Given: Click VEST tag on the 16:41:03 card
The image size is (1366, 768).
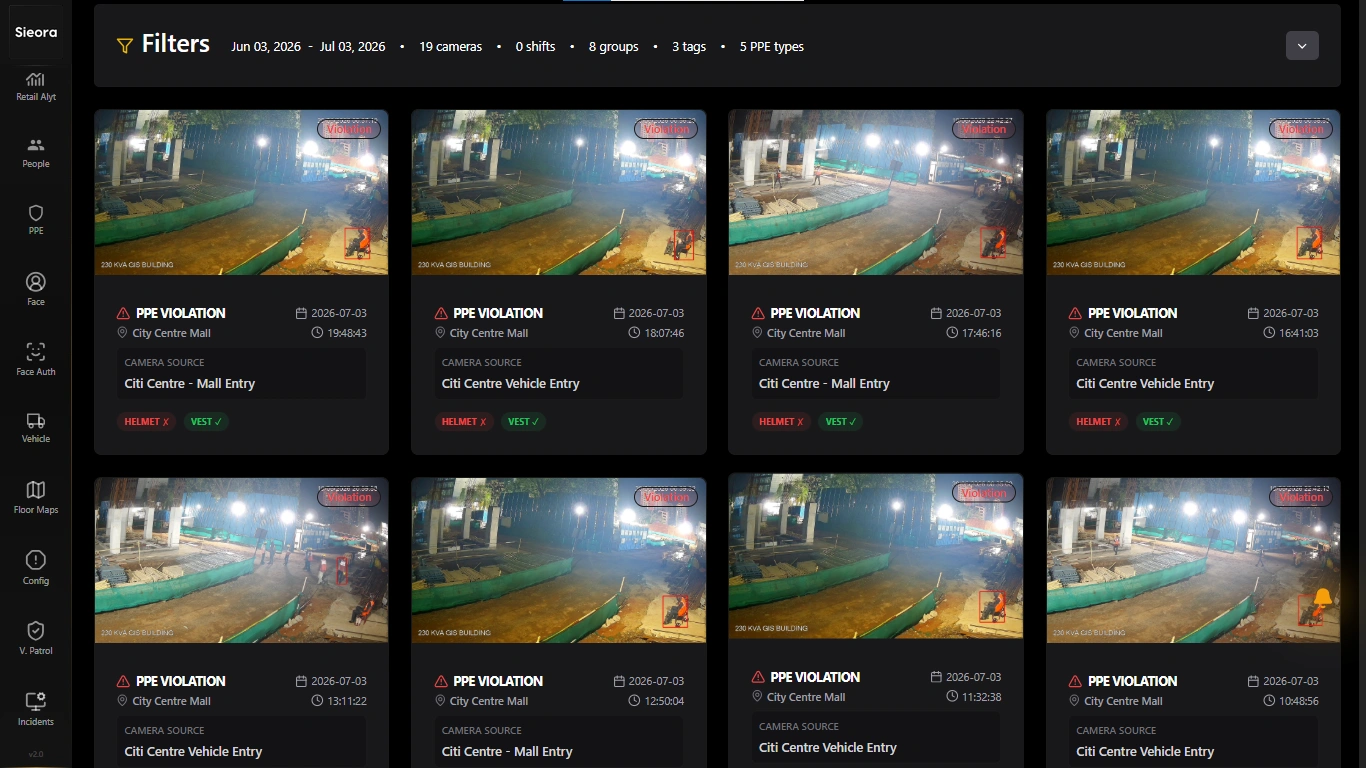Looking at the screenshot, I should coord(1158,422).
